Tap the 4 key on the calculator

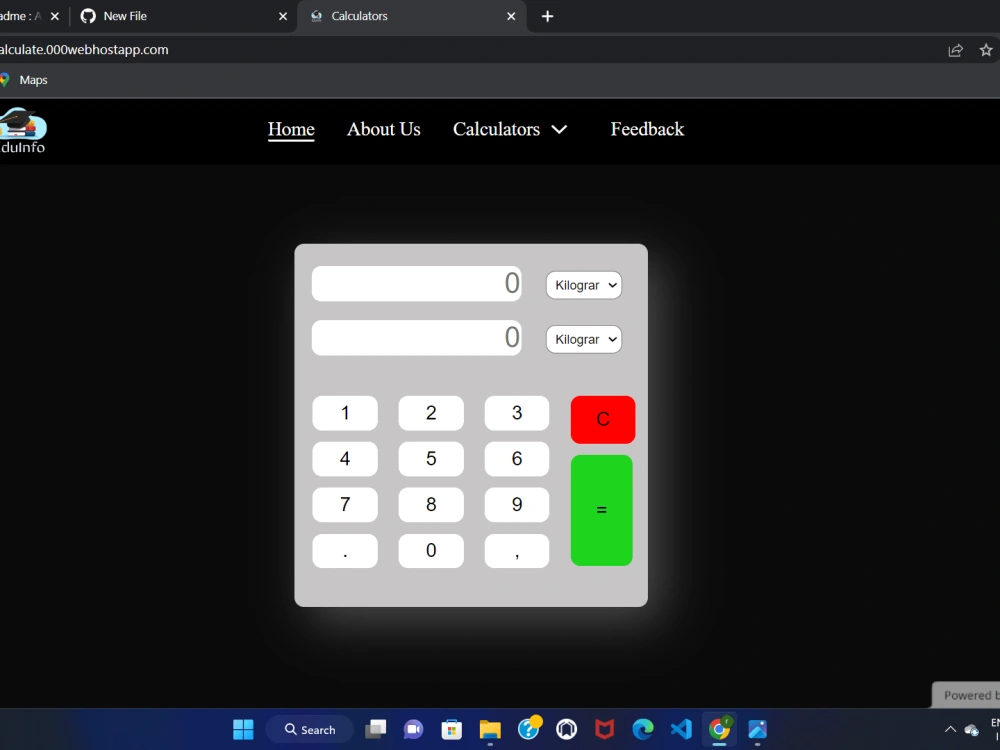point(345,459)
